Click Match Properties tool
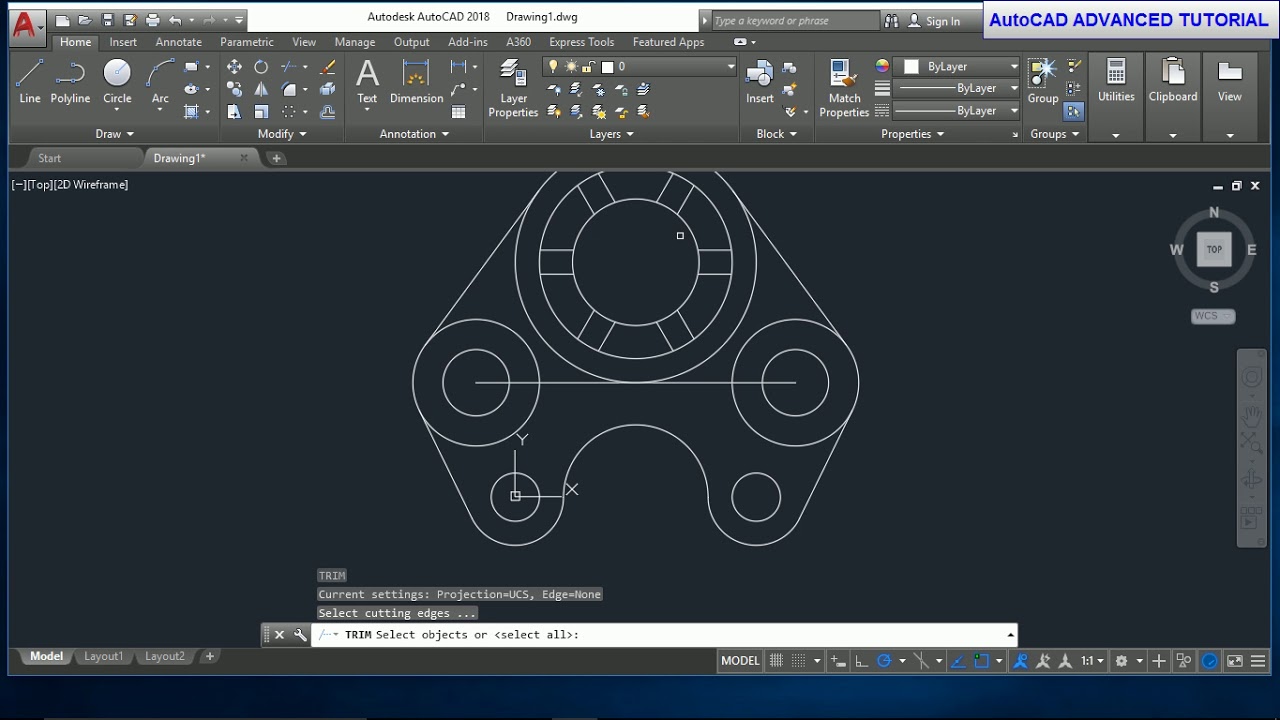1280x720 pixels. click(844, 88)
